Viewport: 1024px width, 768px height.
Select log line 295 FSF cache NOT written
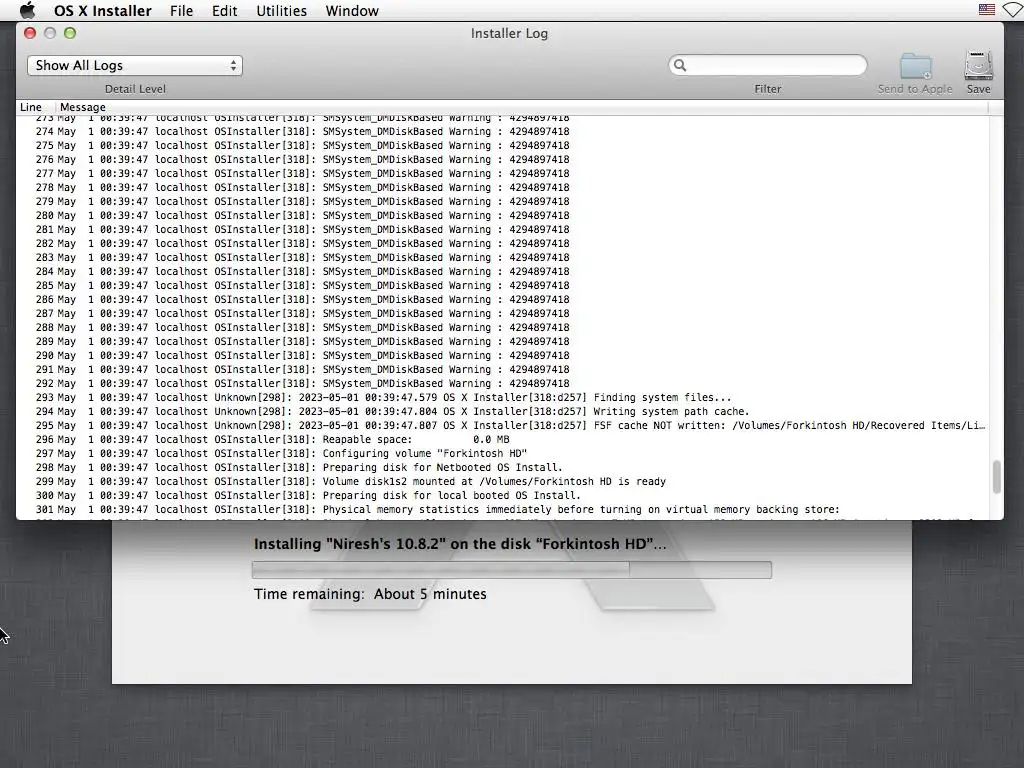(503, 425)
